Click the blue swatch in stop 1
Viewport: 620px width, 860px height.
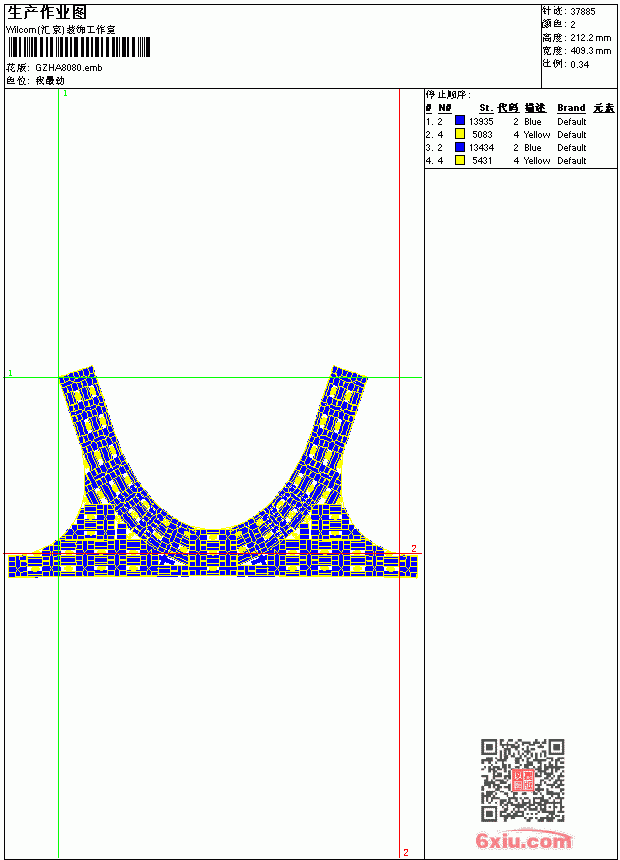(x=460, y=121)
